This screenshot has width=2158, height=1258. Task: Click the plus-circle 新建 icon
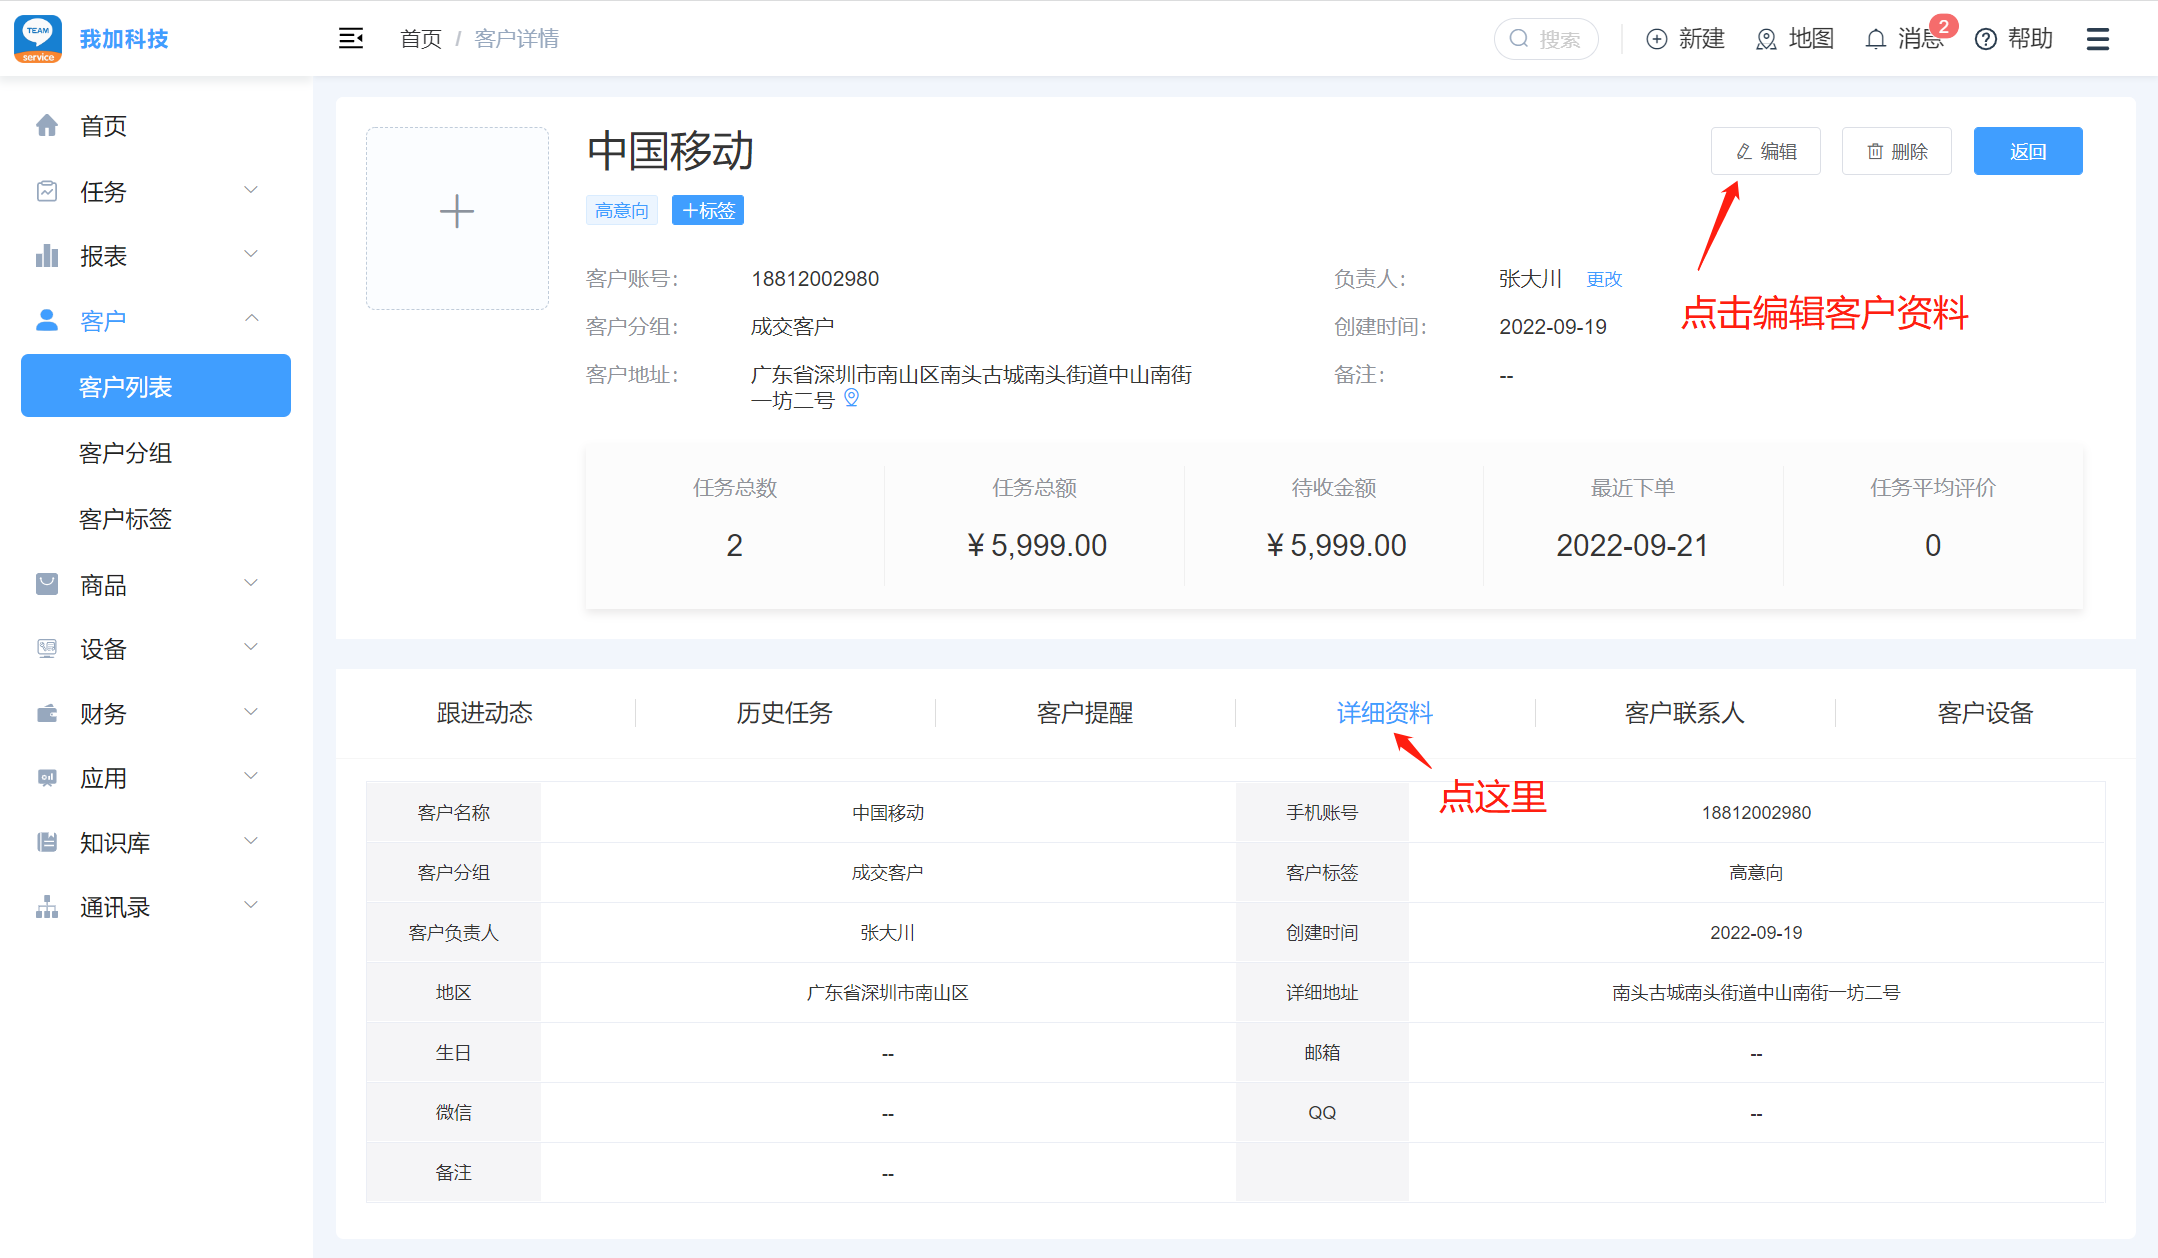tap(1657, 39)
